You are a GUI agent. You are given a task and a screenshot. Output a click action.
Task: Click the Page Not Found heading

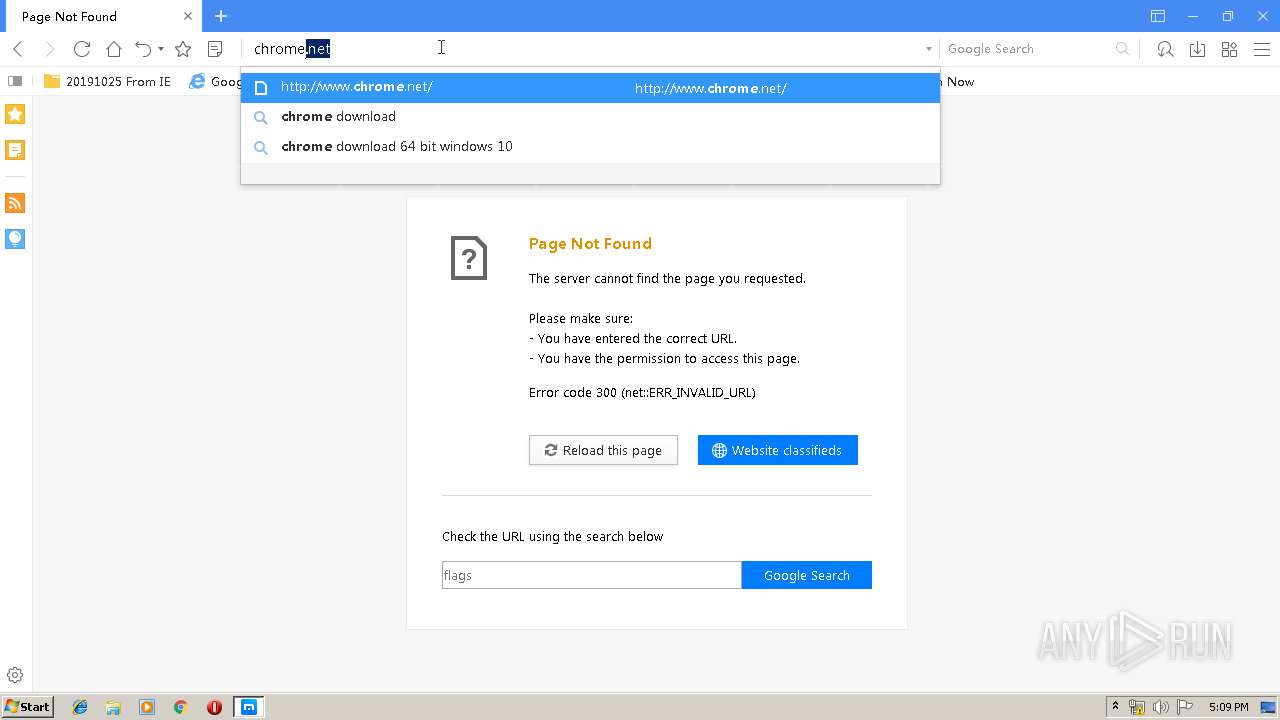tap(590, 243)
